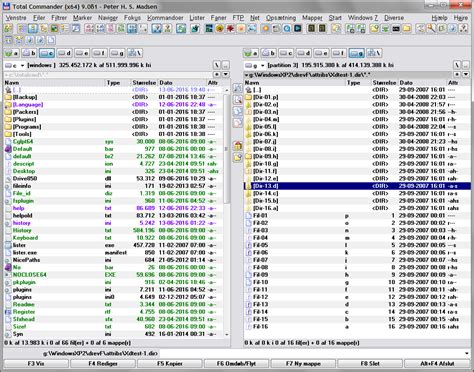Screen dimensions: 474x372
Task: Click the second icon in middle vertical bar
Action: point(238,100)
